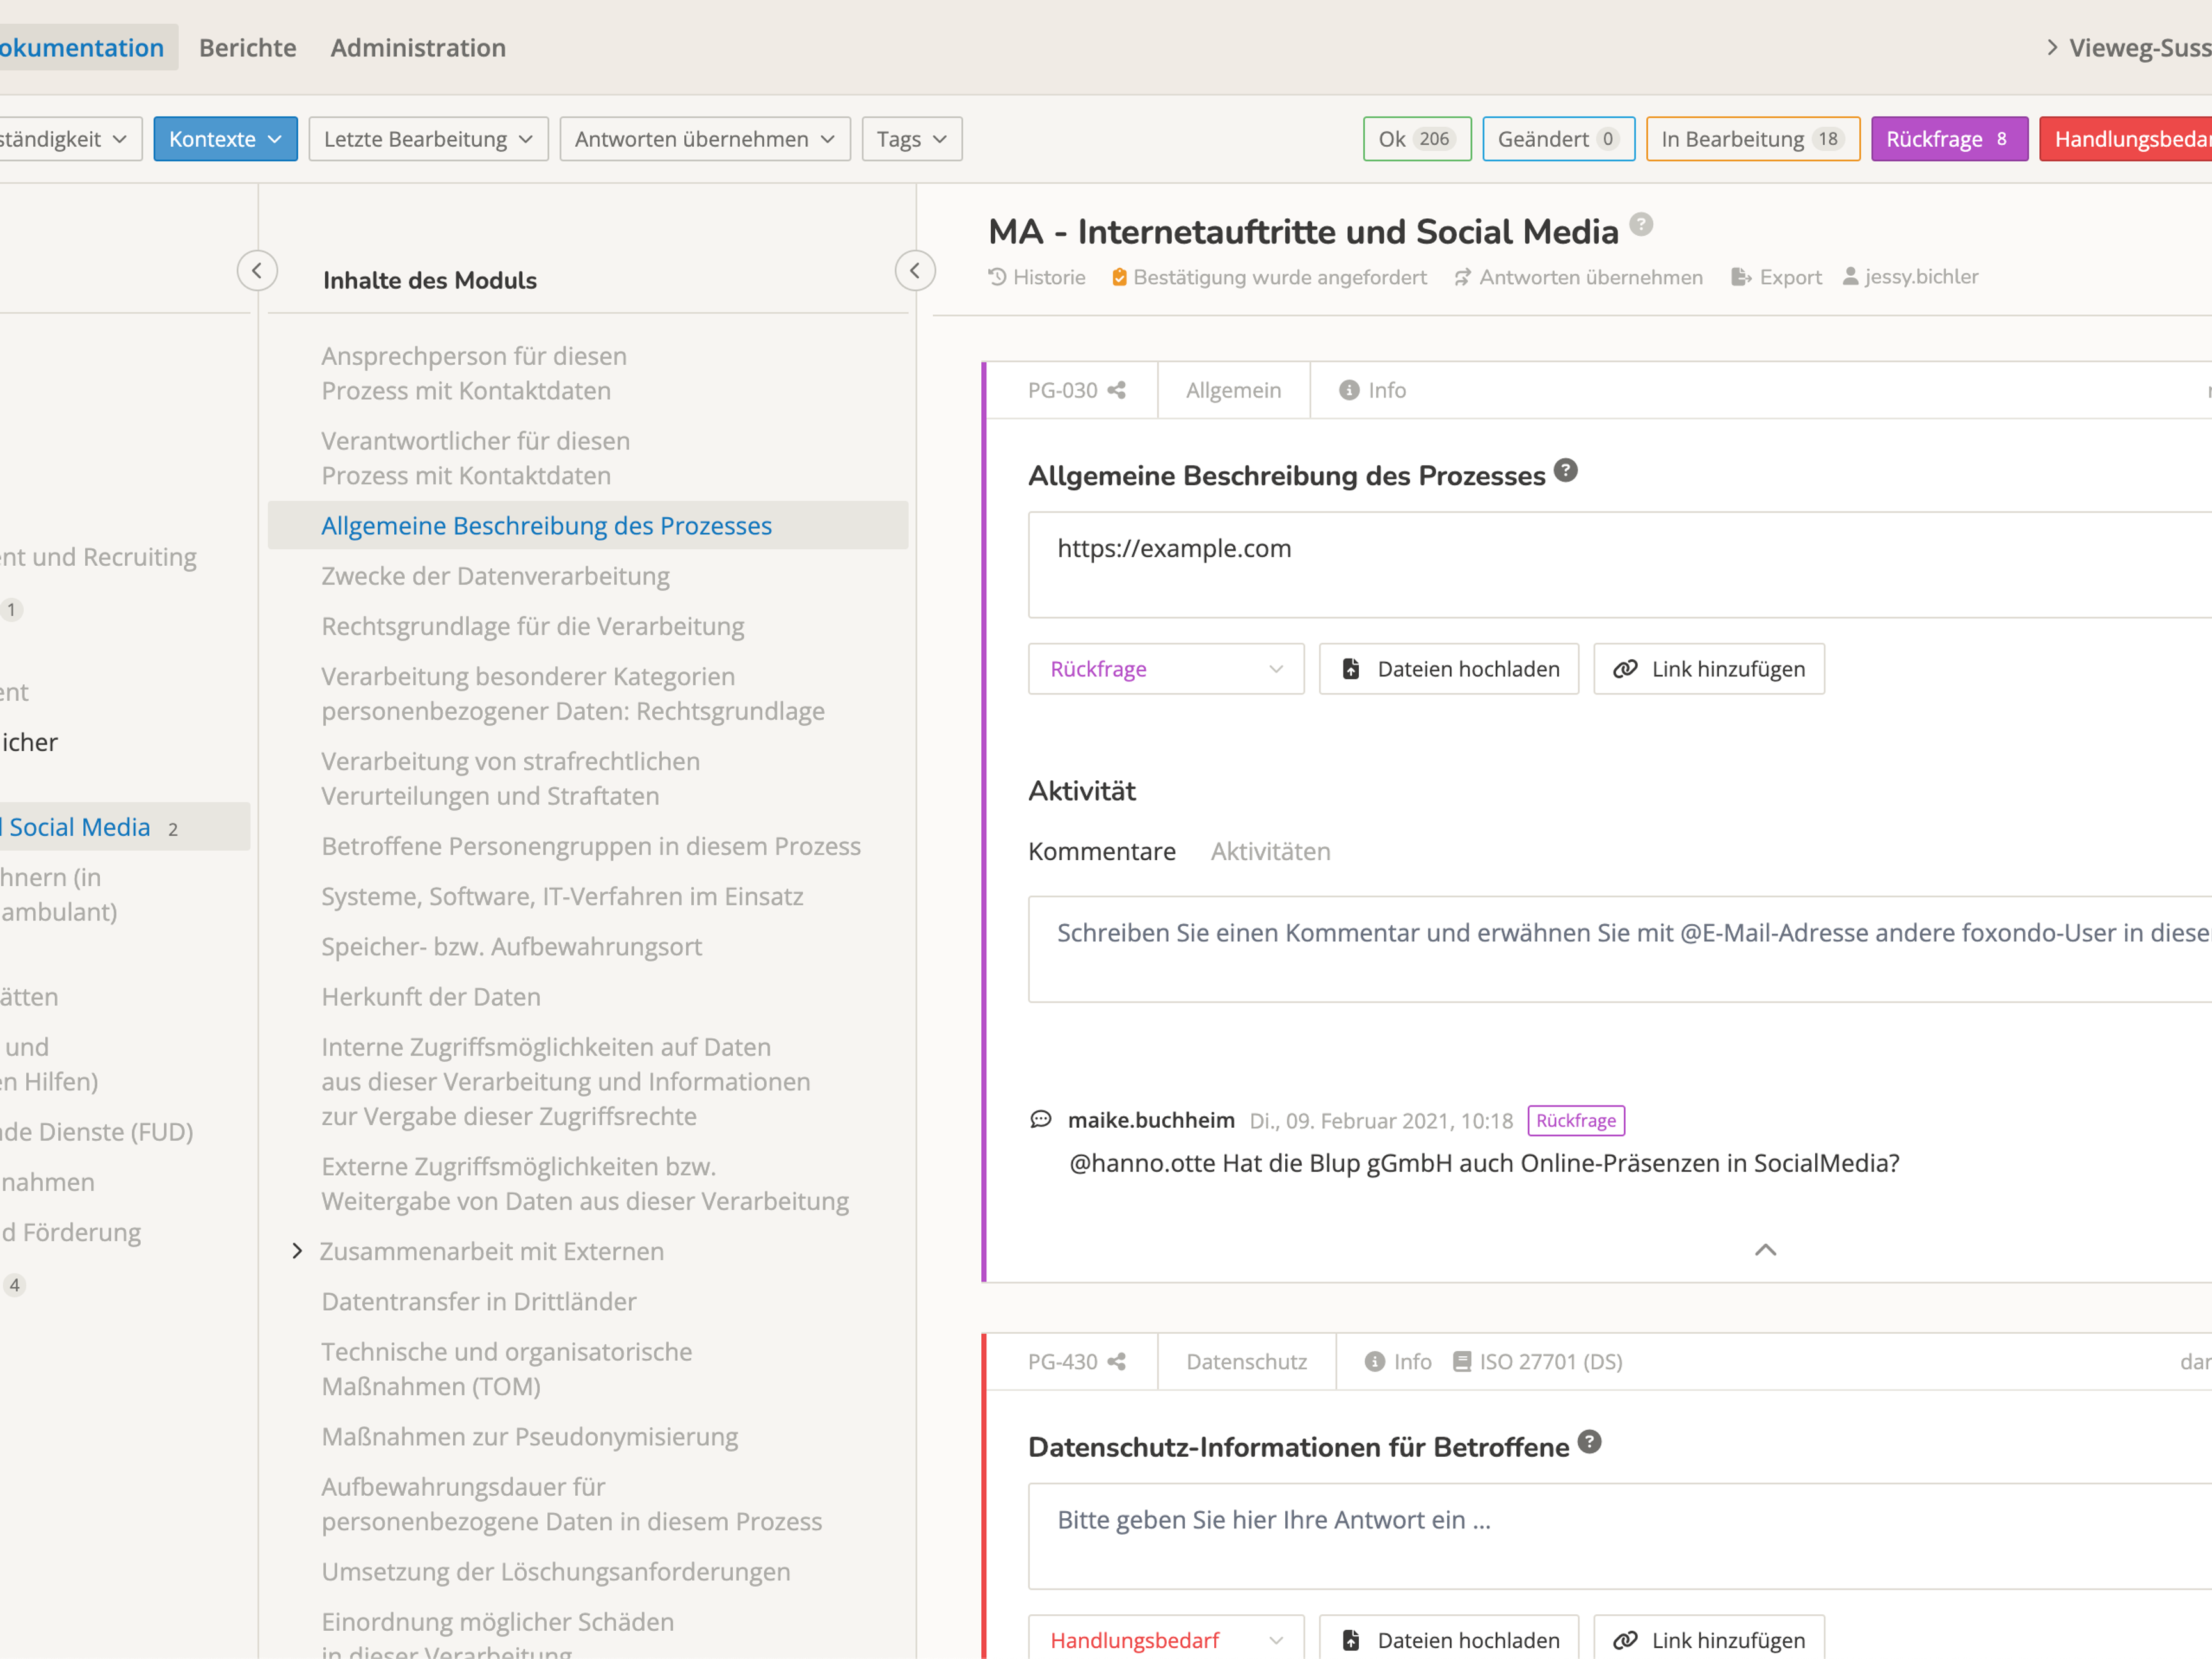Filter by Ok status 206

[1417, 139]
